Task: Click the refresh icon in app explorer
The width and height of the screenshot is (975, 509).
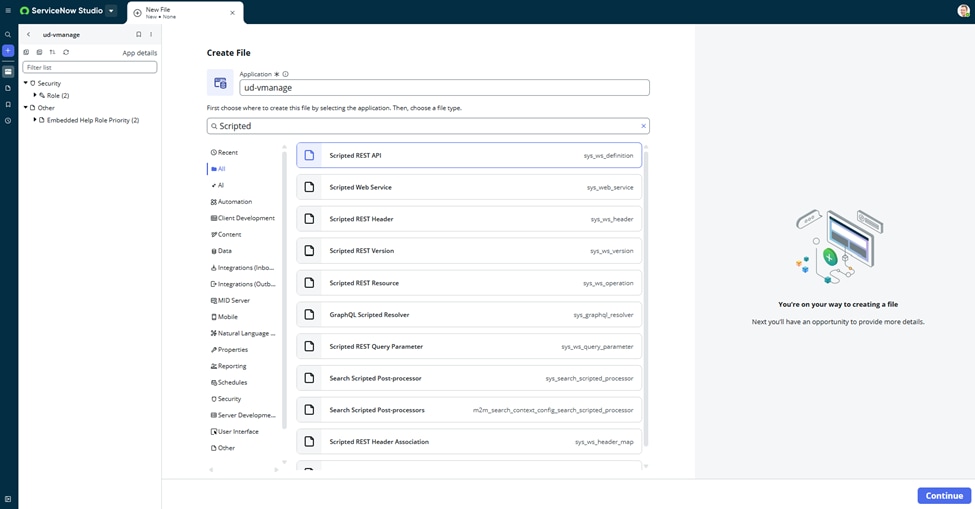Action: point(66,52)
